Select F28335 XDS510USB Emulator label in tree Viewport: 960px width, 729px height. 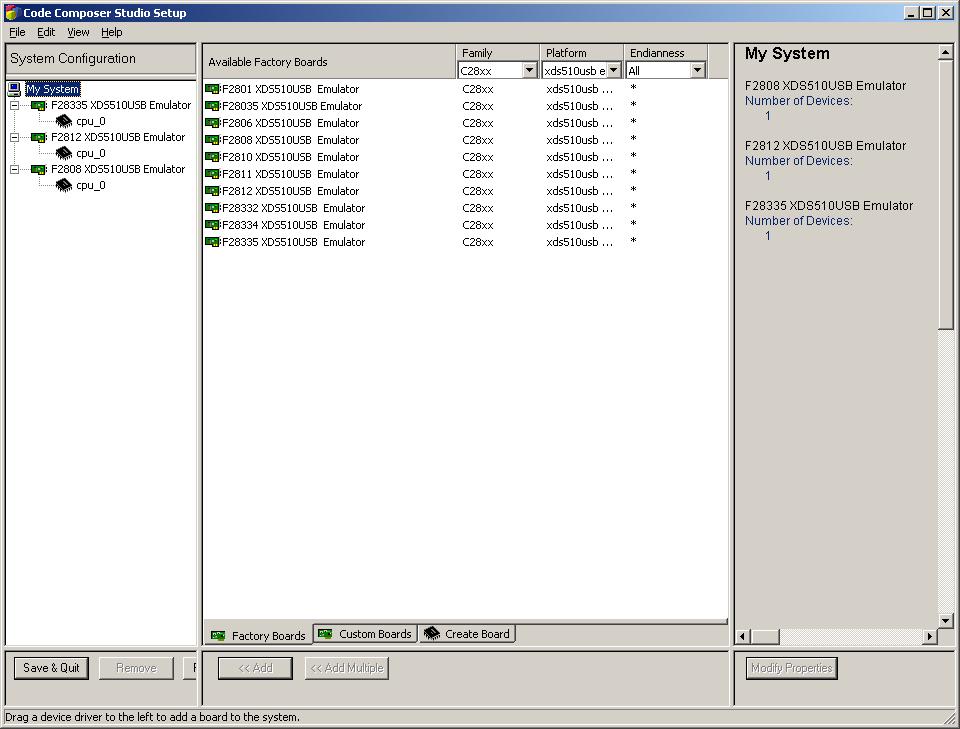point(121,105)
